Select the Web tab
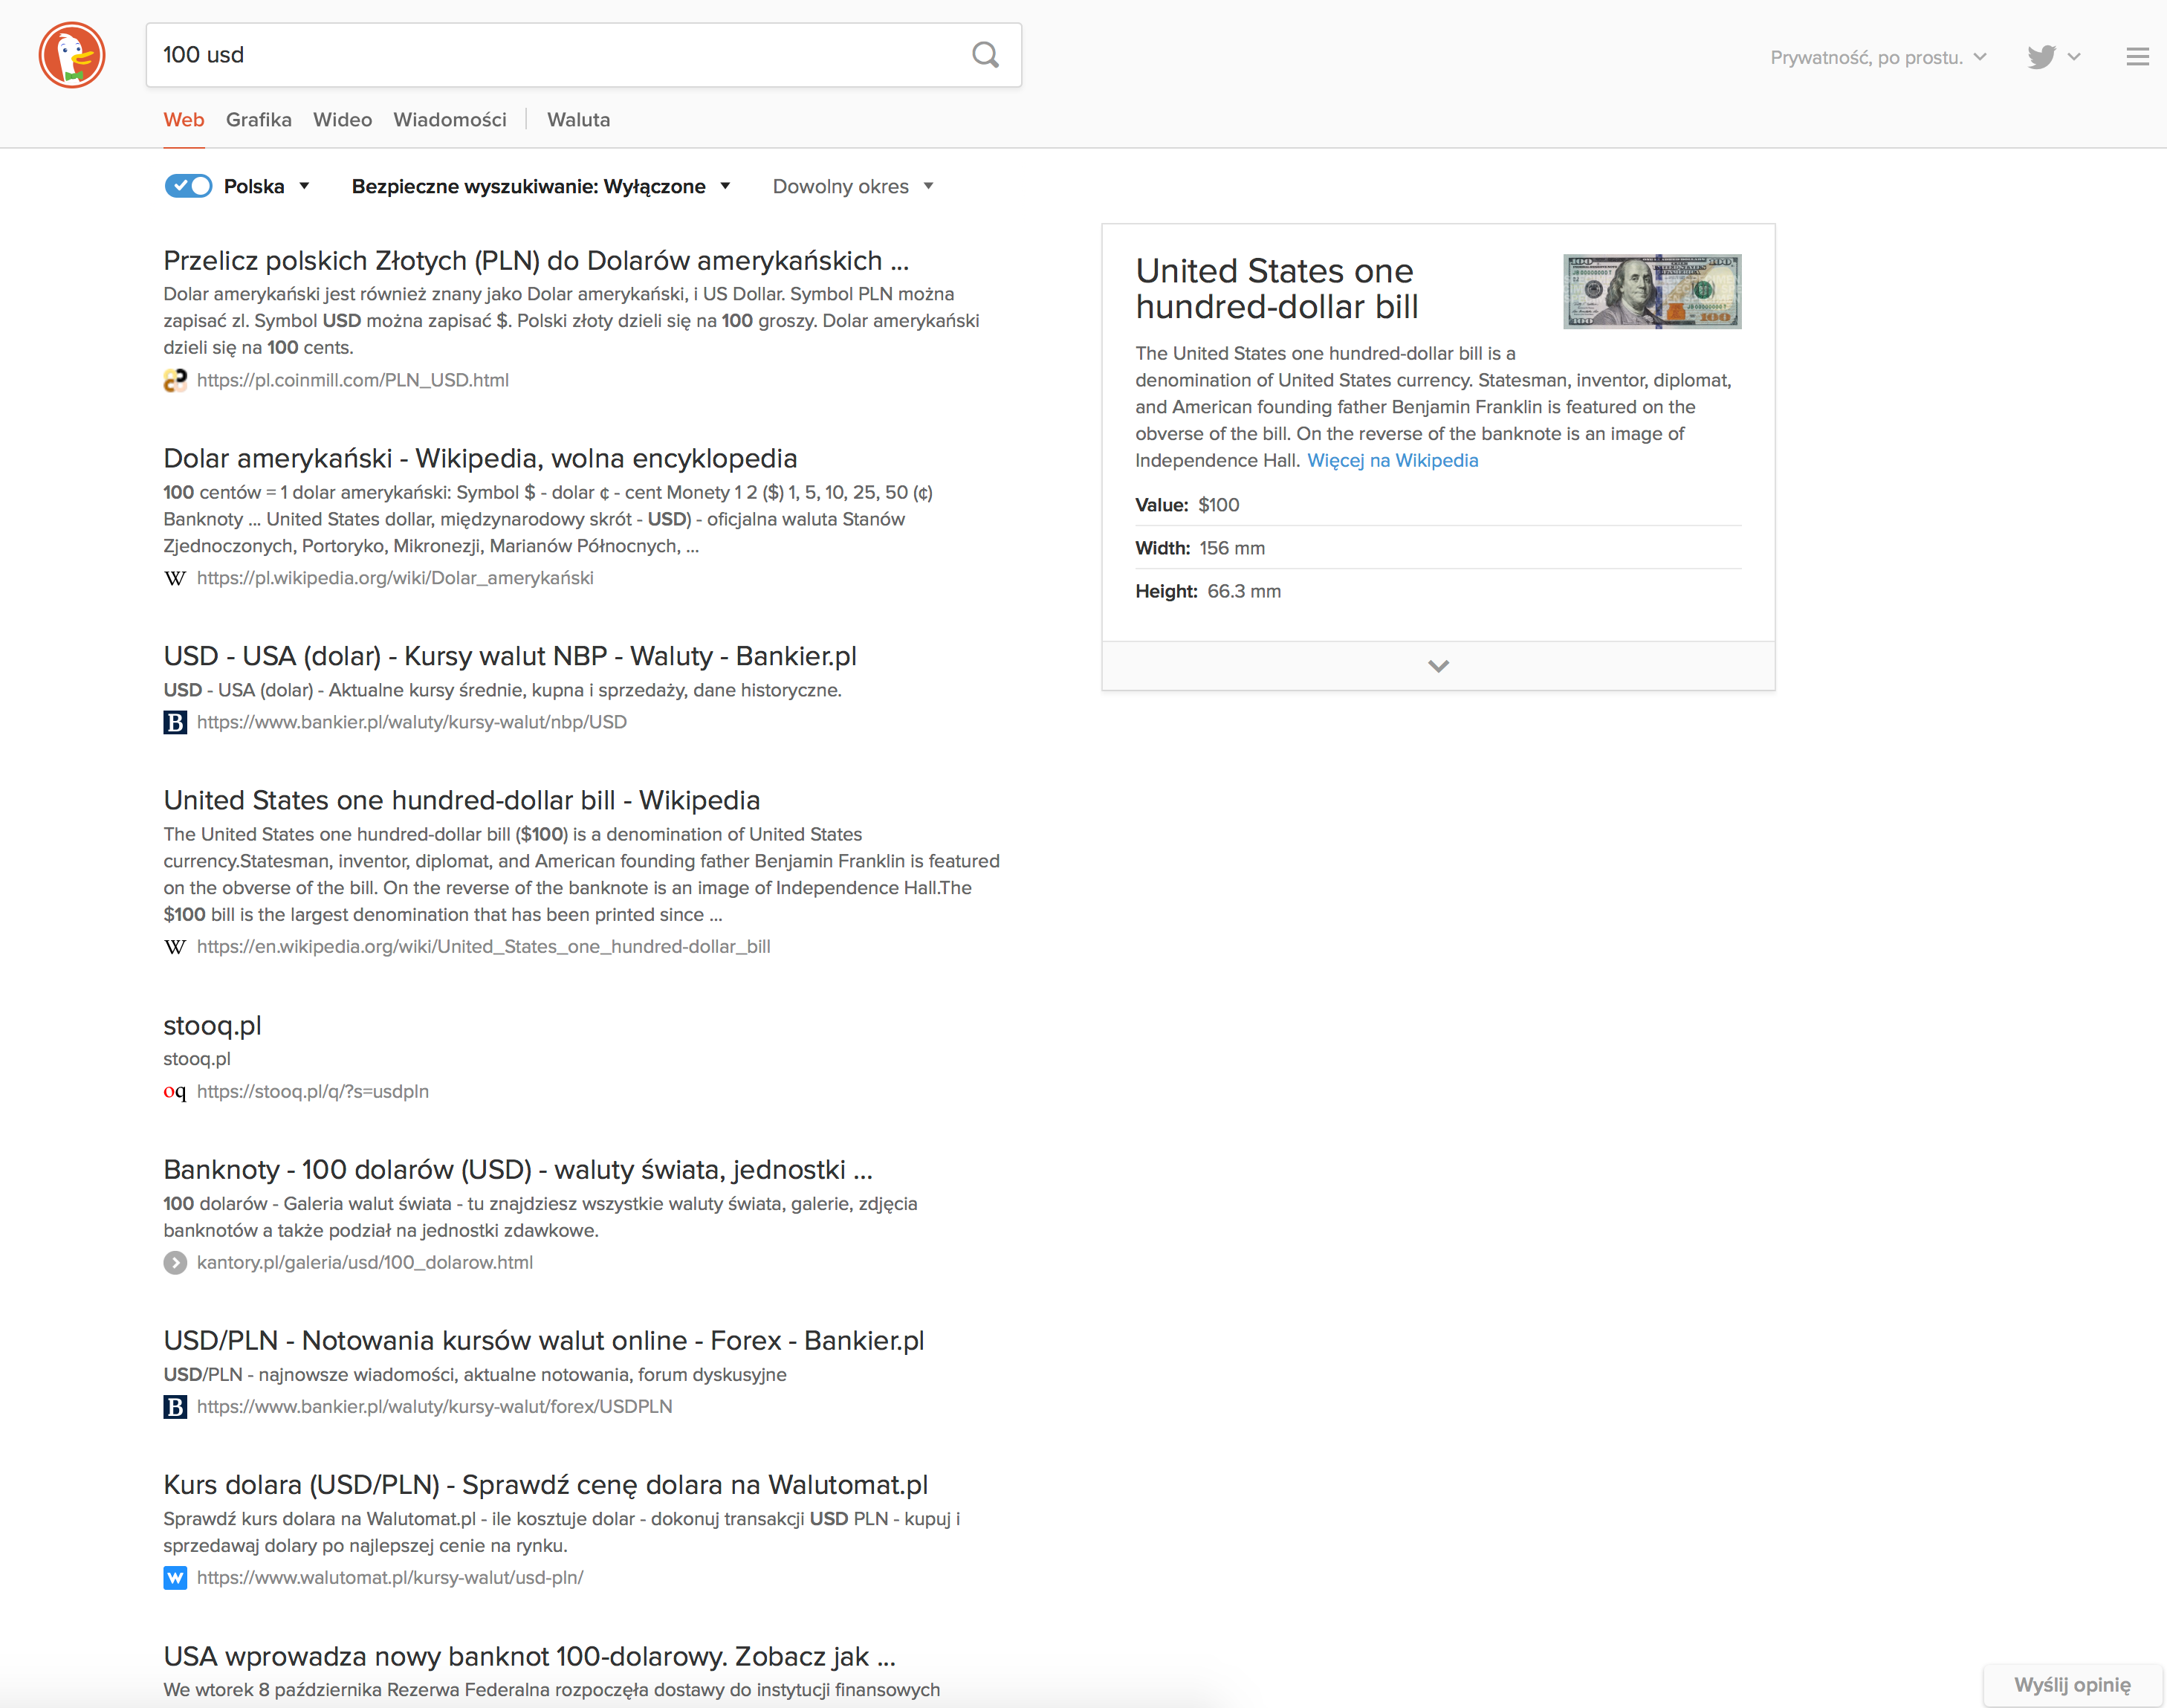This screenshot has height=1708, width=2167. click(184, 120)
